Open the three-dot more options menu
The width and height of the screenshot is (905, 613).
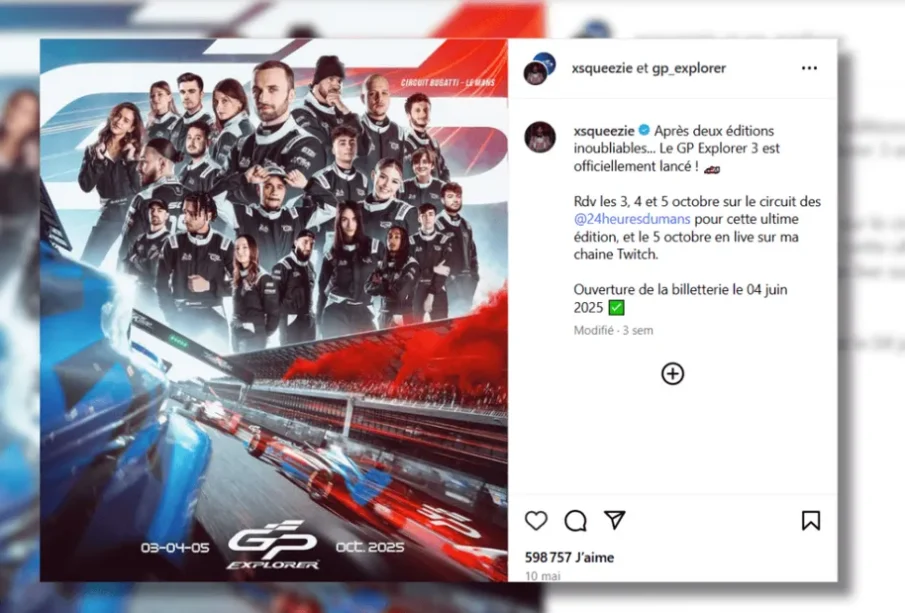(809, 68)
